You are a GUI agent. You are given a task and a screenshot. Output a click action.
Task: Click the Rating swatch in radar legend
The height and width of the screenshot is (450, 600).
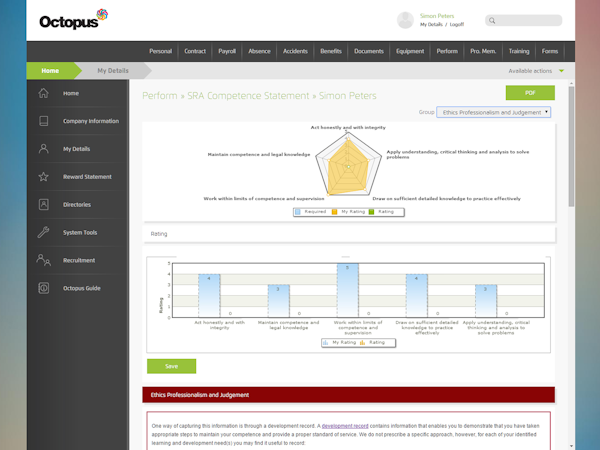click(381, 212)
